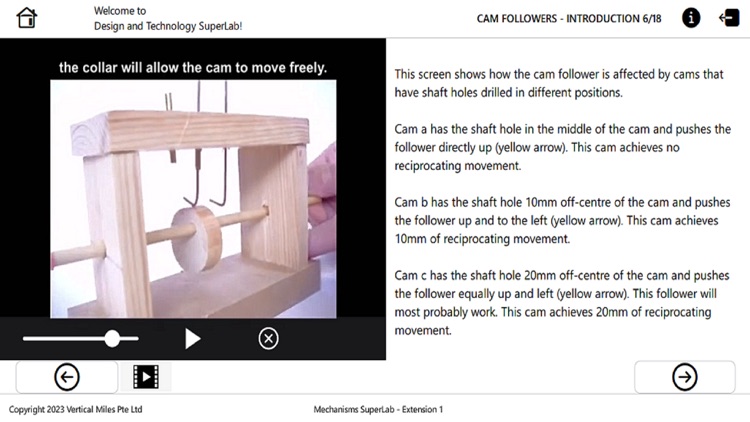Click 'Mechanisms SuperLab - Extension 1' footer

coord(378,410)
